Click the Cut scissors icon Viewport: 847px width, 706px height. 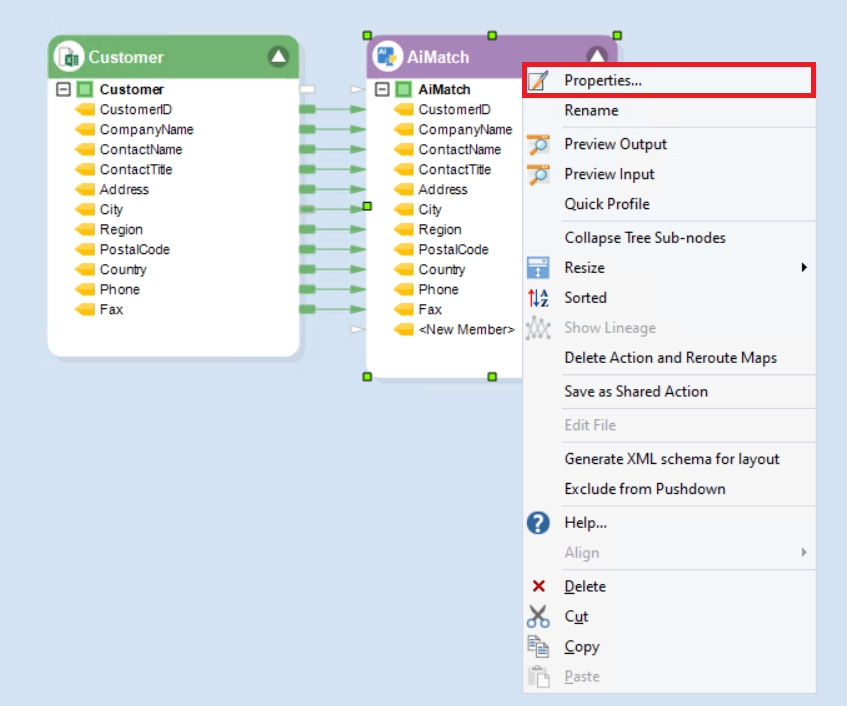538,617
